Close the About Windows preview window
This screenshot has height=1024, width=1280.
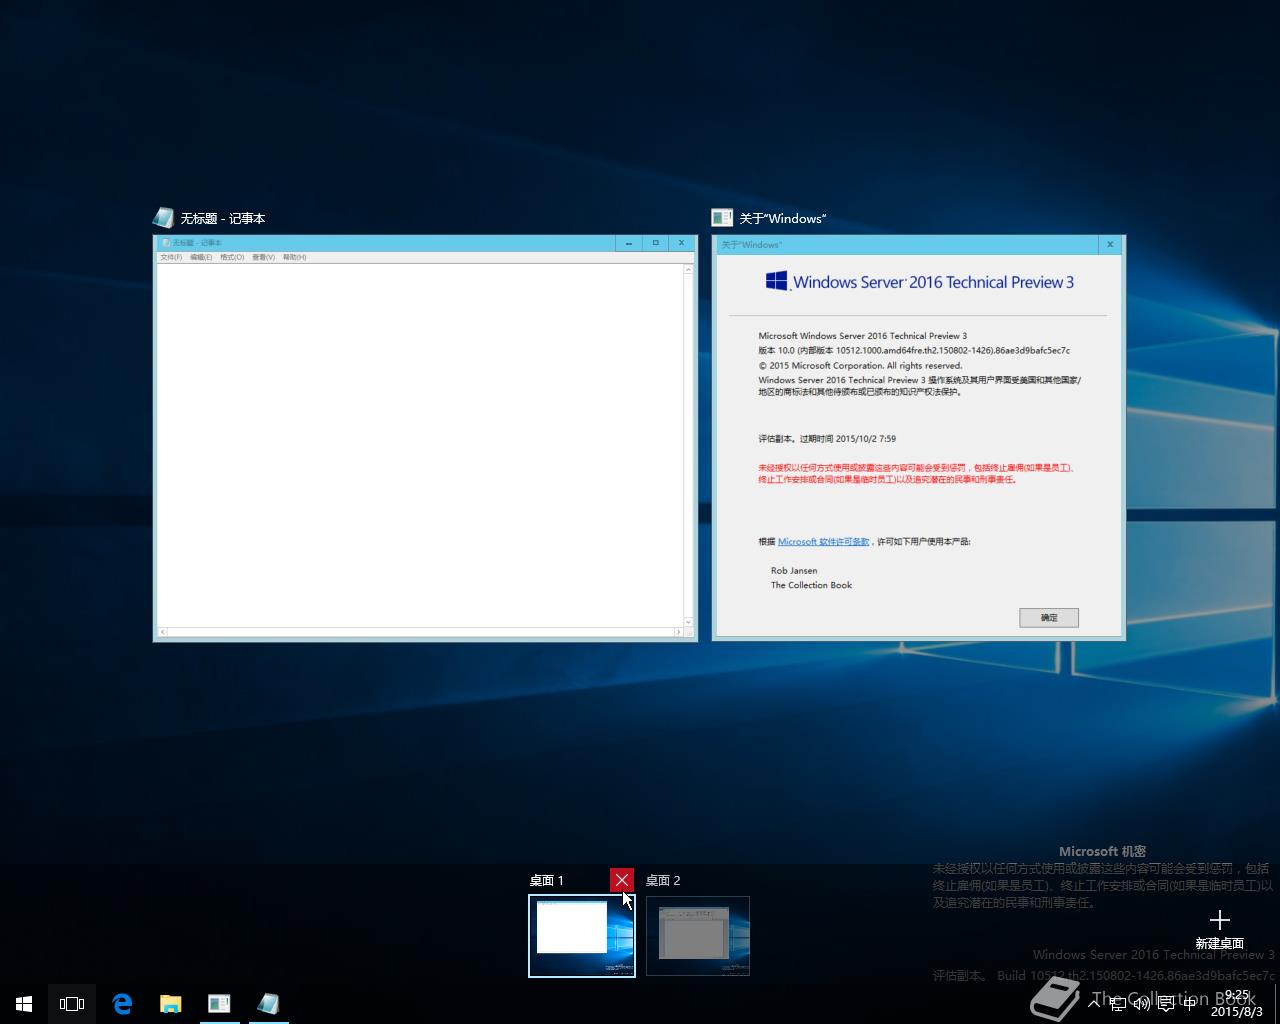1110,244
